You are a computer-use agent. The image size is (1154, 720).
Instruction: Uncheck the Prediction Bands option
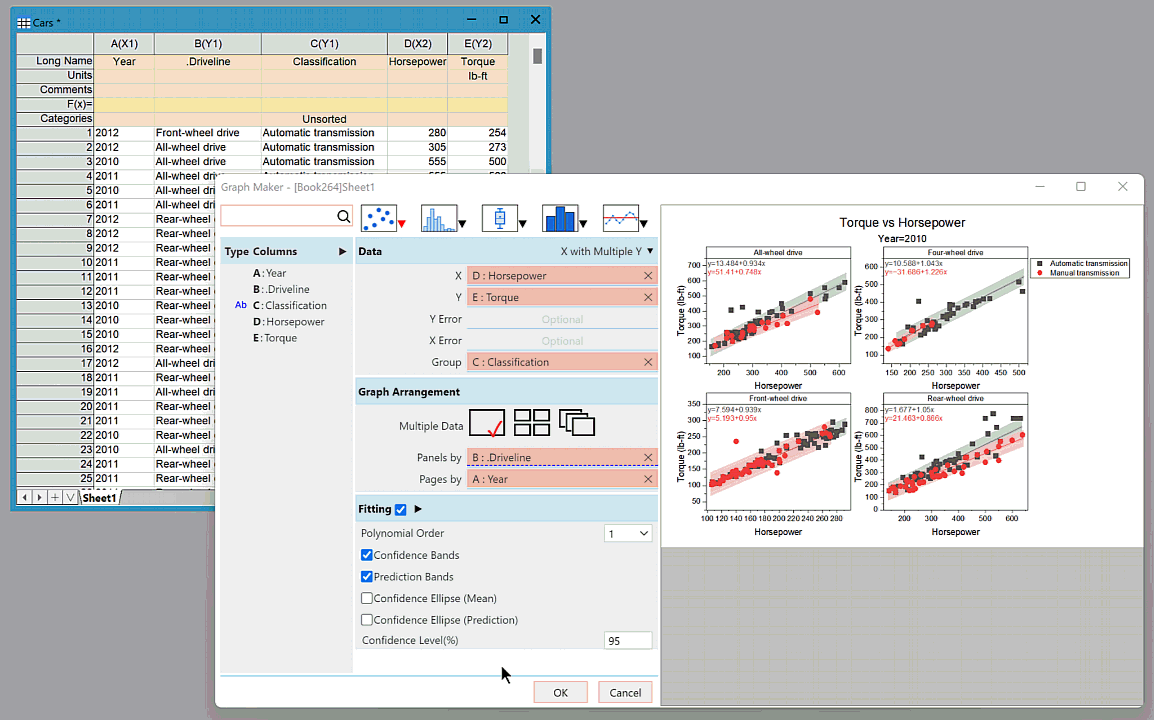[x=367, y=577]
